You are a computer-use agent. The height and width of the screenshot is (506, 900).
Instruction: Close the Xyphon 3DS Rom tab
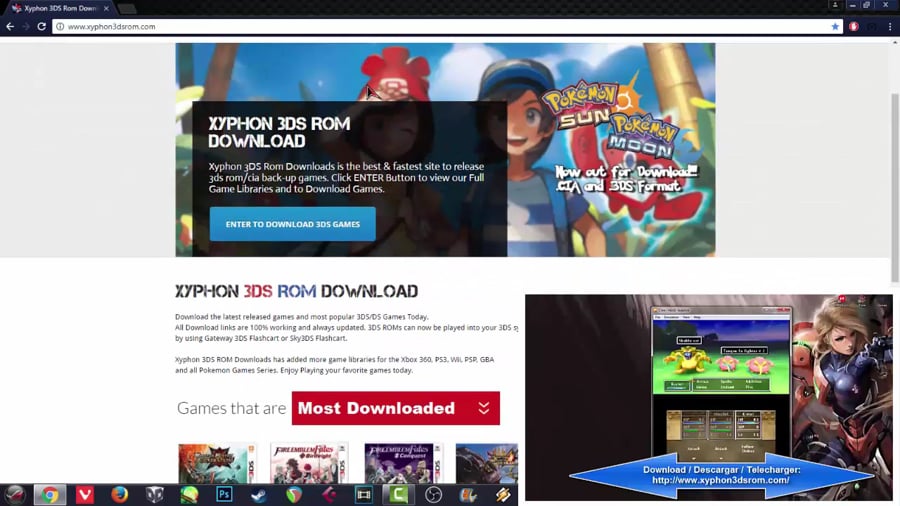(106, 9)
